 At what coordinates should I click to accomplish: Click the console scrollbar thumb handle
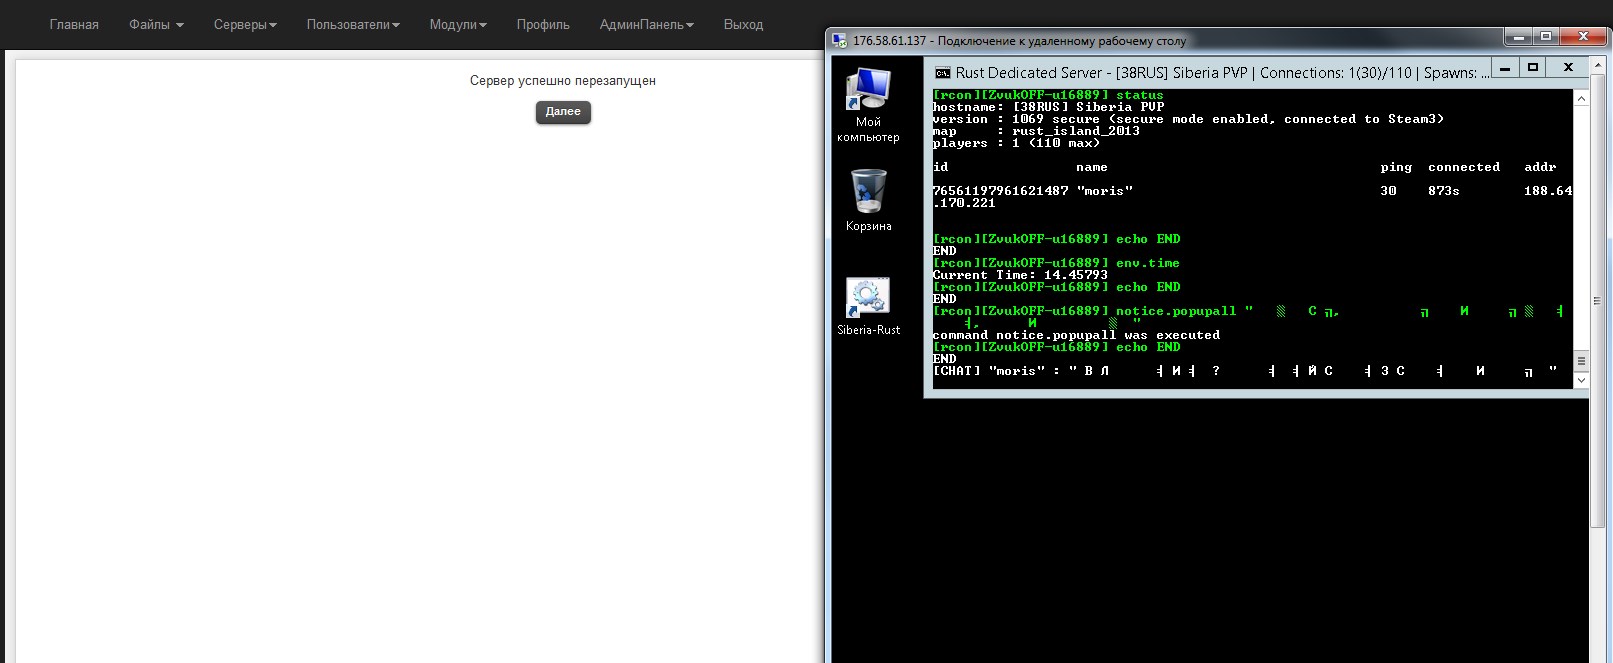pos(1581,361)
